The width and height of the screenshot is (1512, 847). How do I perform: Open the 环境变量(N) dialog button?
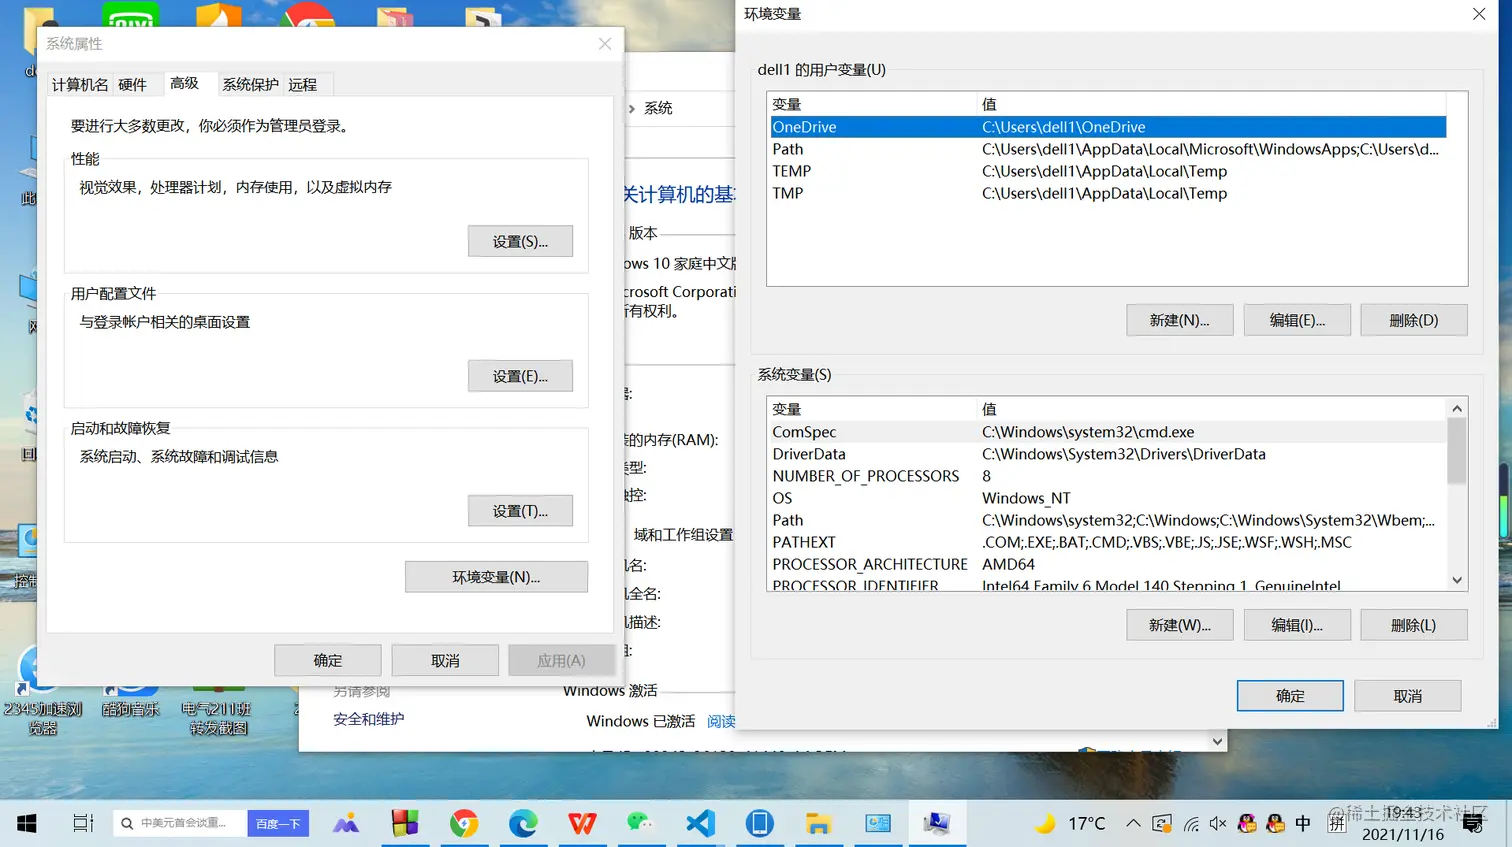[x=496, y=576]
